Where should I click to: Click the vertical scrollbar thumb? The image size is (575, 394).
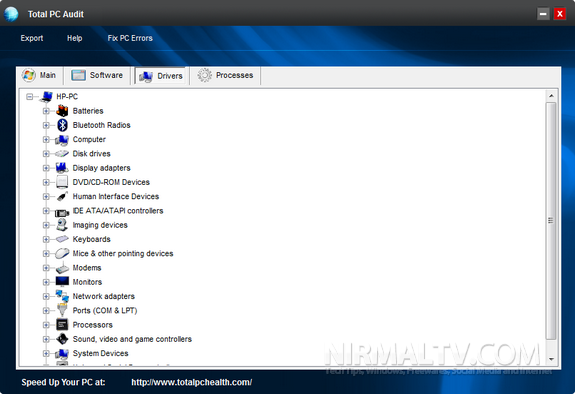click(x=551, y=220)
